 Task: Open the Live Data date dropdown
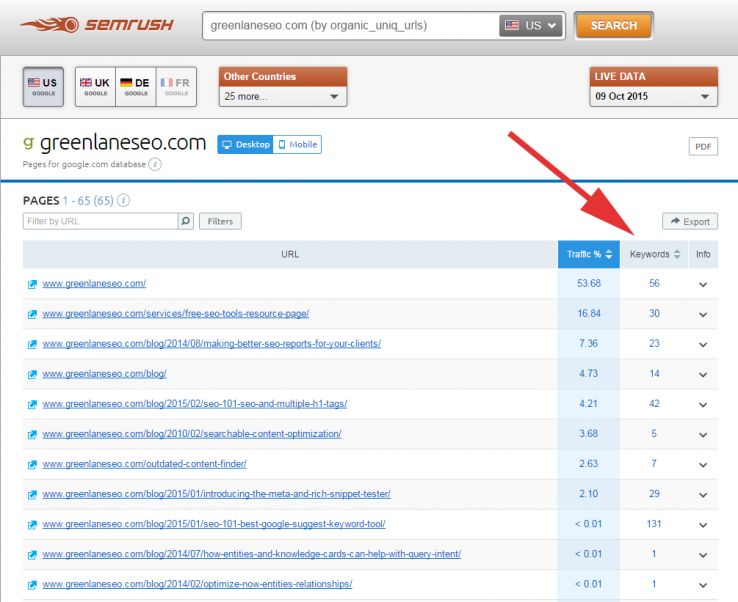[x=654, y=97]
